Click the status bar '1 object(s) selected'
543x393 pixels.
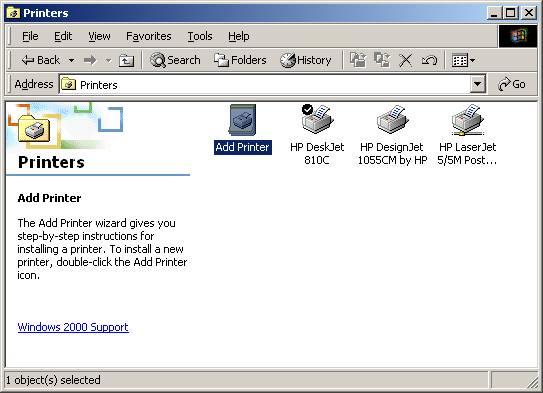click(x=53, y=380)
